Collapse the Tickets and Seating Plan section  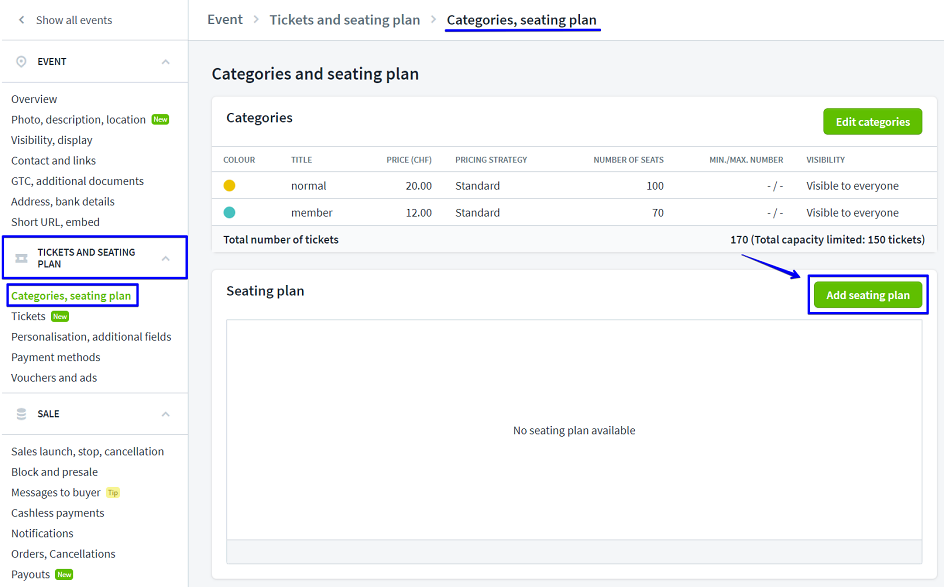166,258
